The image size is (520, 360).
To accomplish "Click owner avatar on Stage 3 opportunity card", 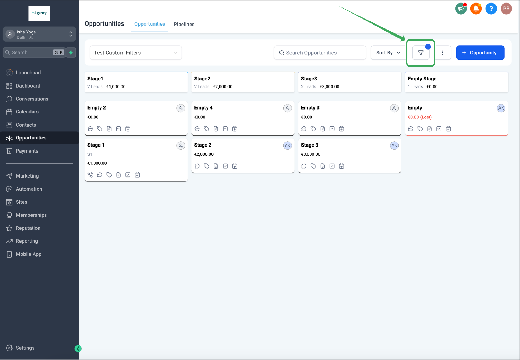I will click(394, 145).
